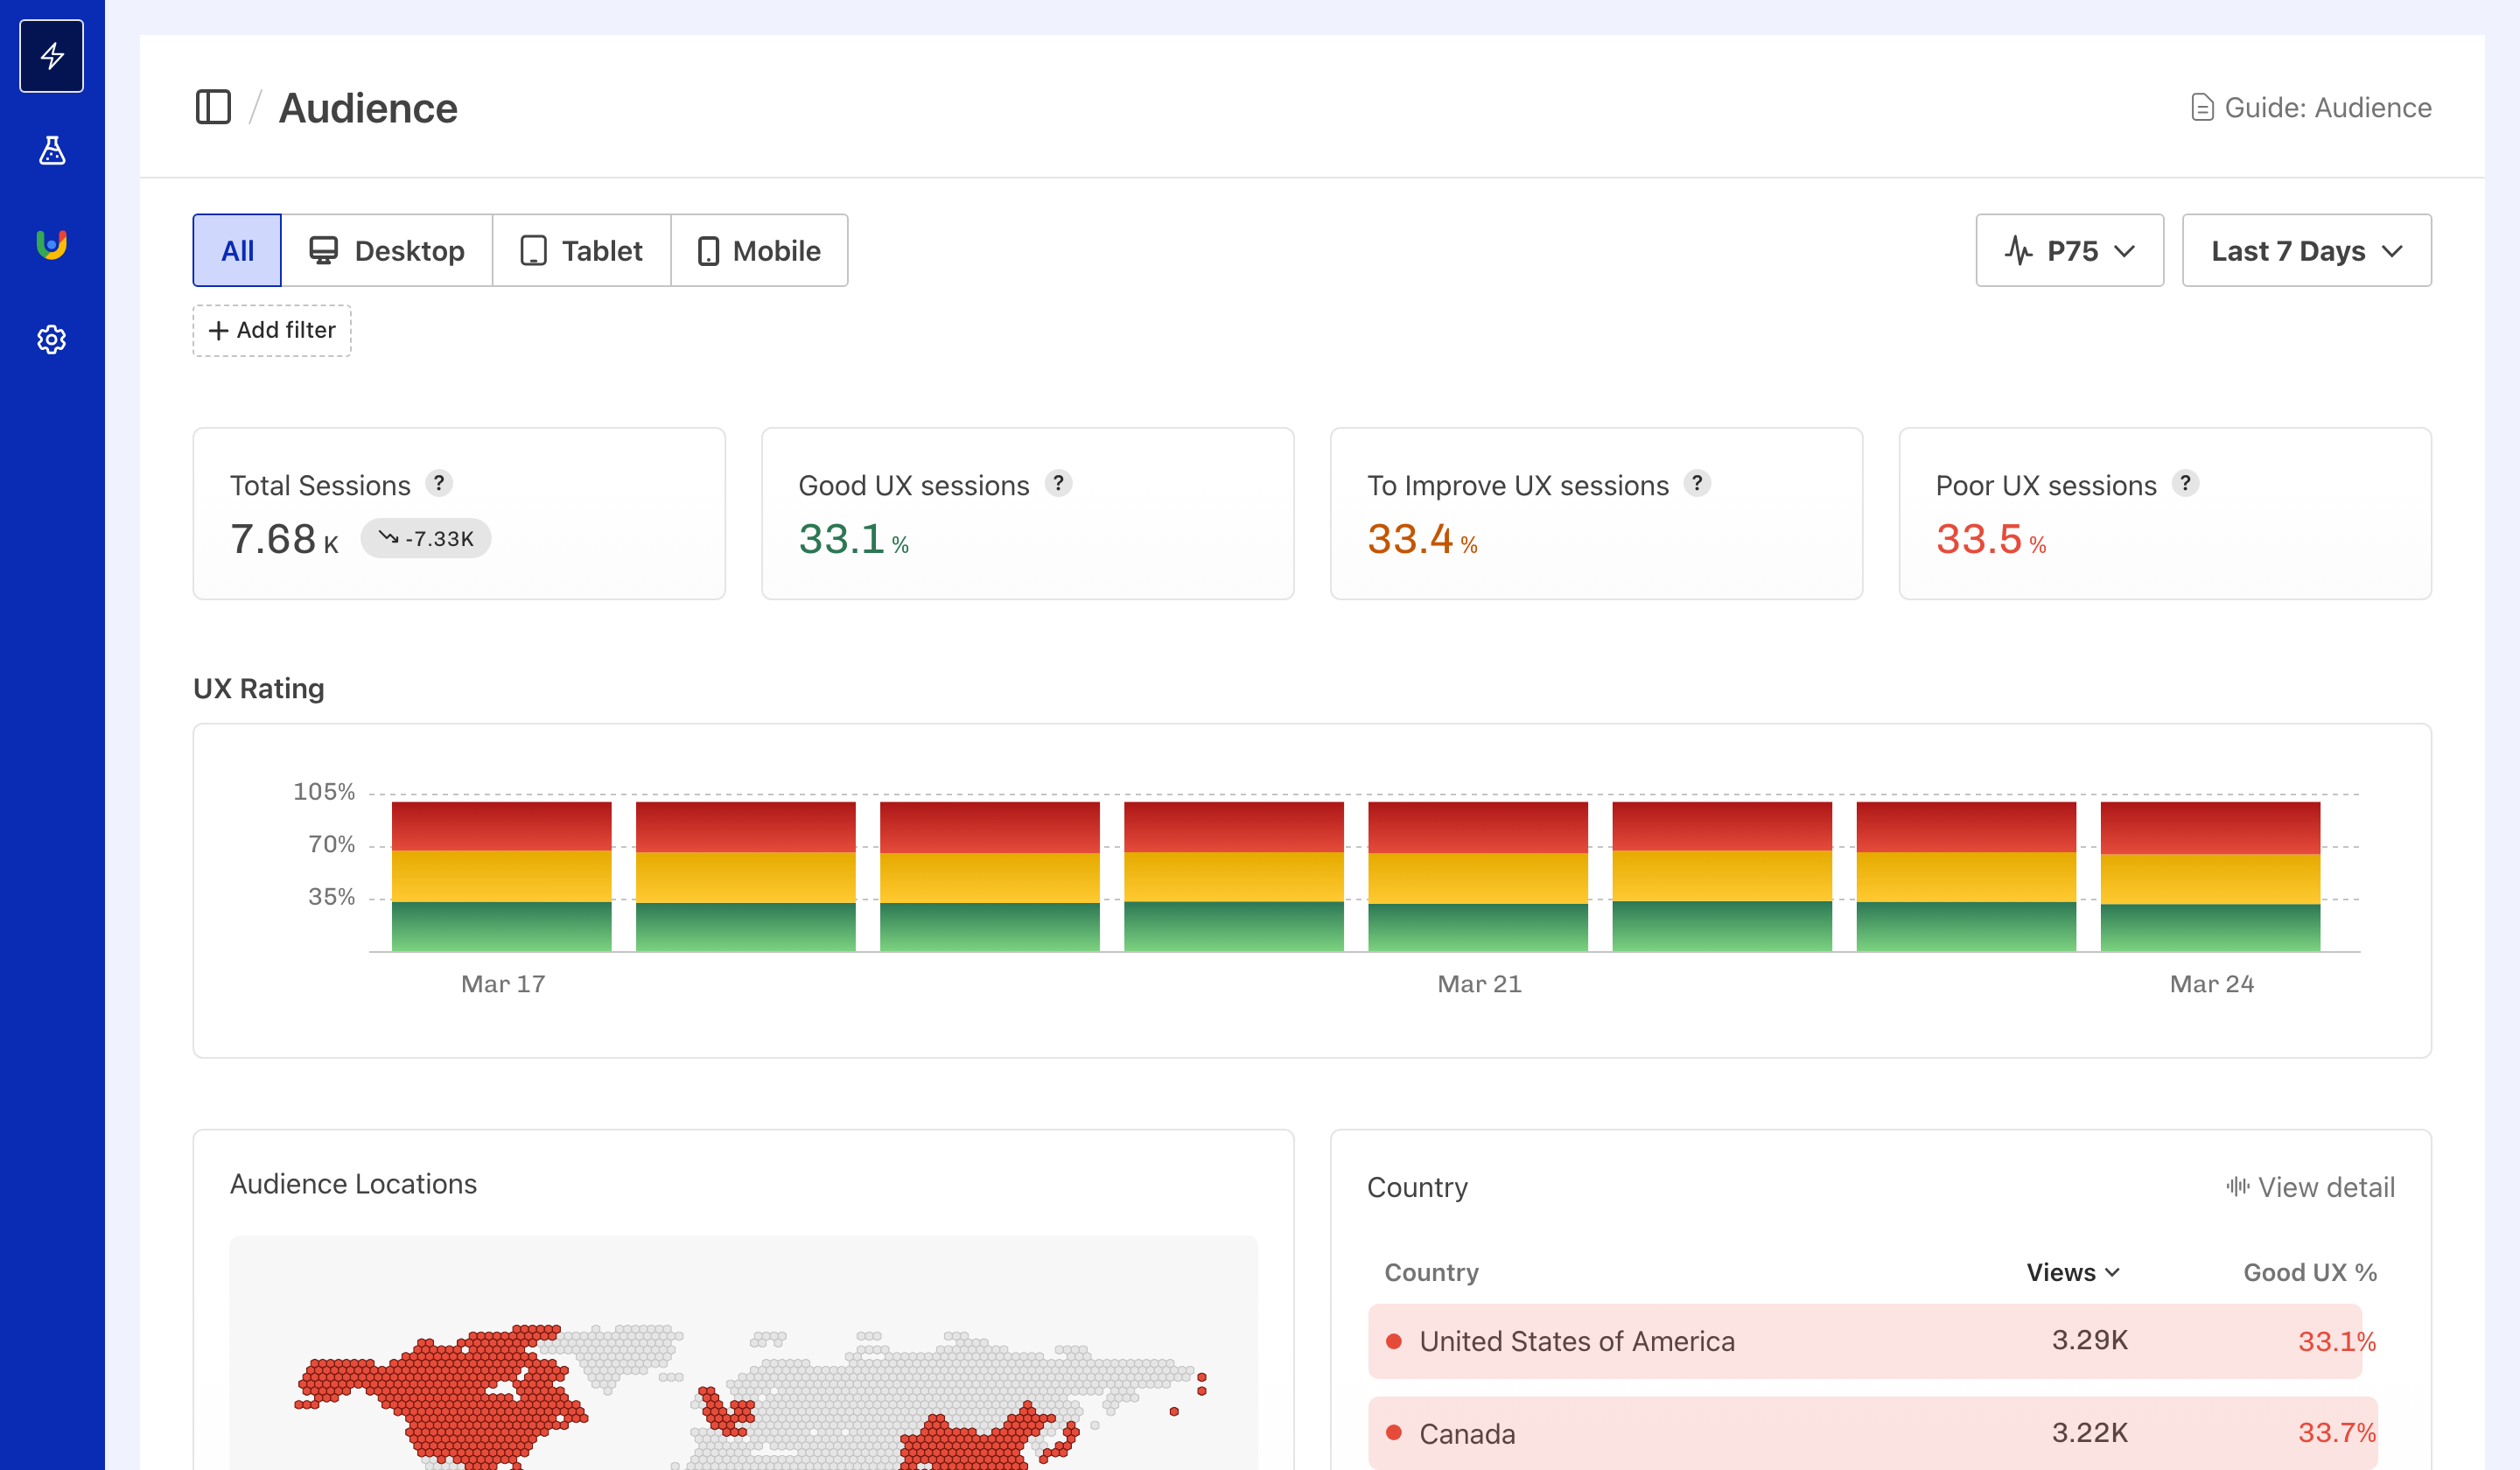Select the Mobile filter tab
This screenshot has height=1470, width=2520.
click(760, 250)
